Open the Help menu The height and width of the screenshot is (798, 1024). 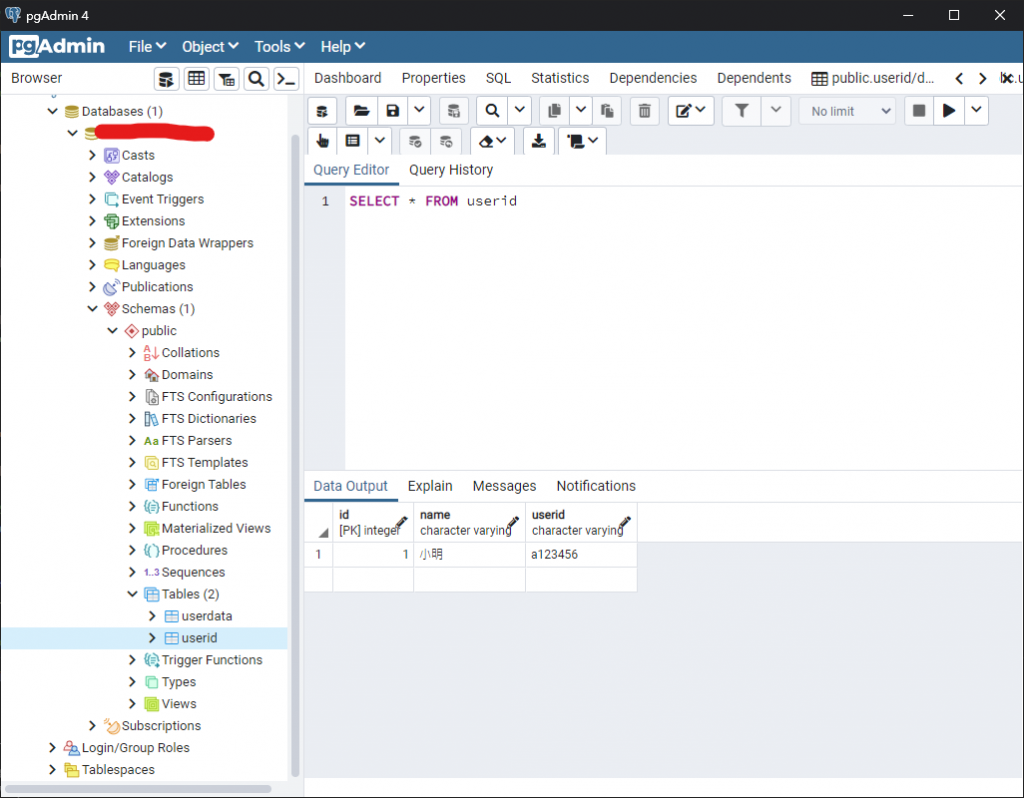342,47
